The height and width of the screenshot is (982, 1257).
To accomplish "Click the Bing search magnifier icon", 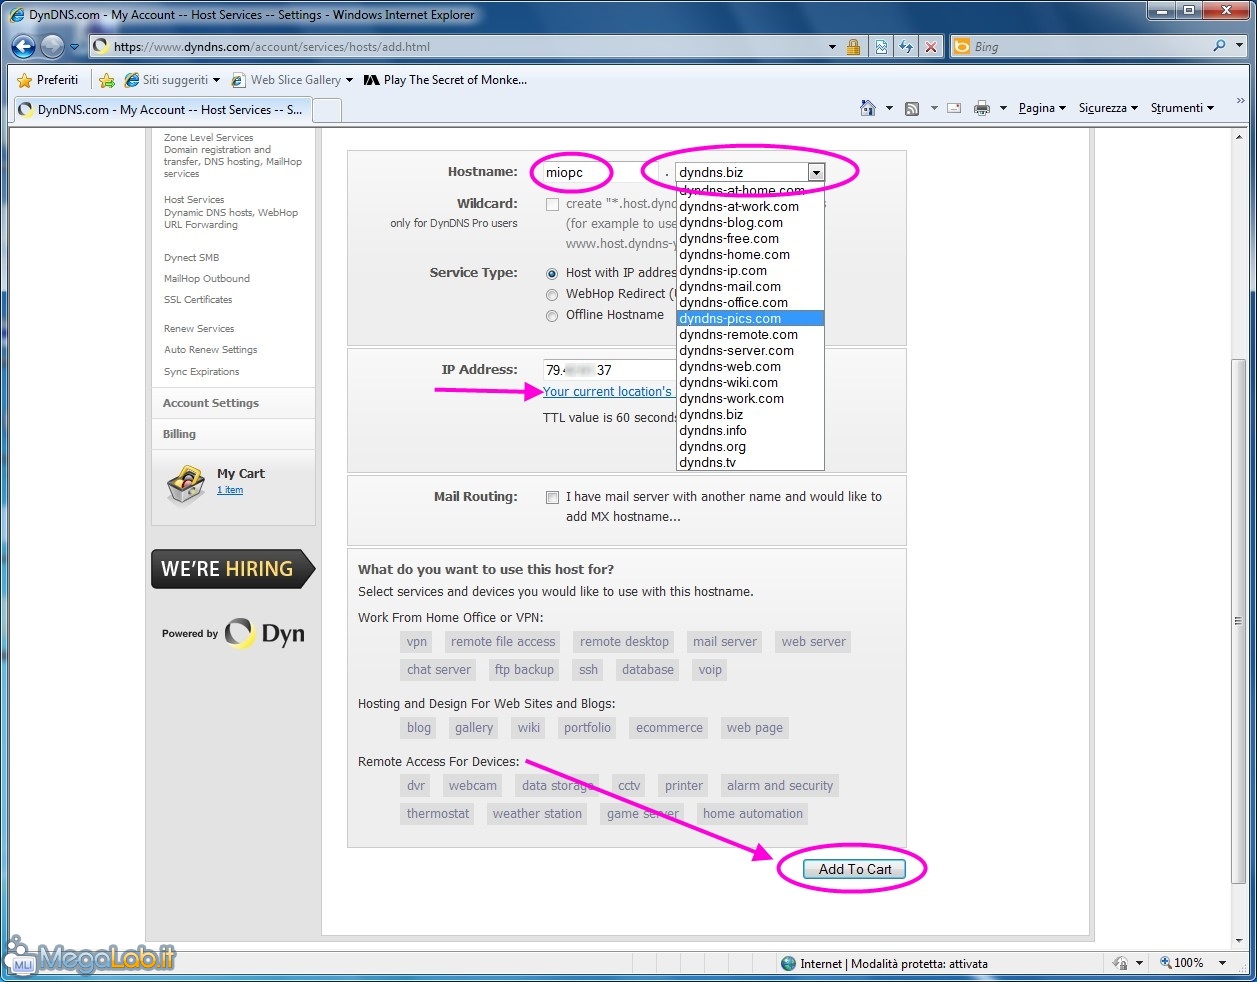I will [1219, 46].
